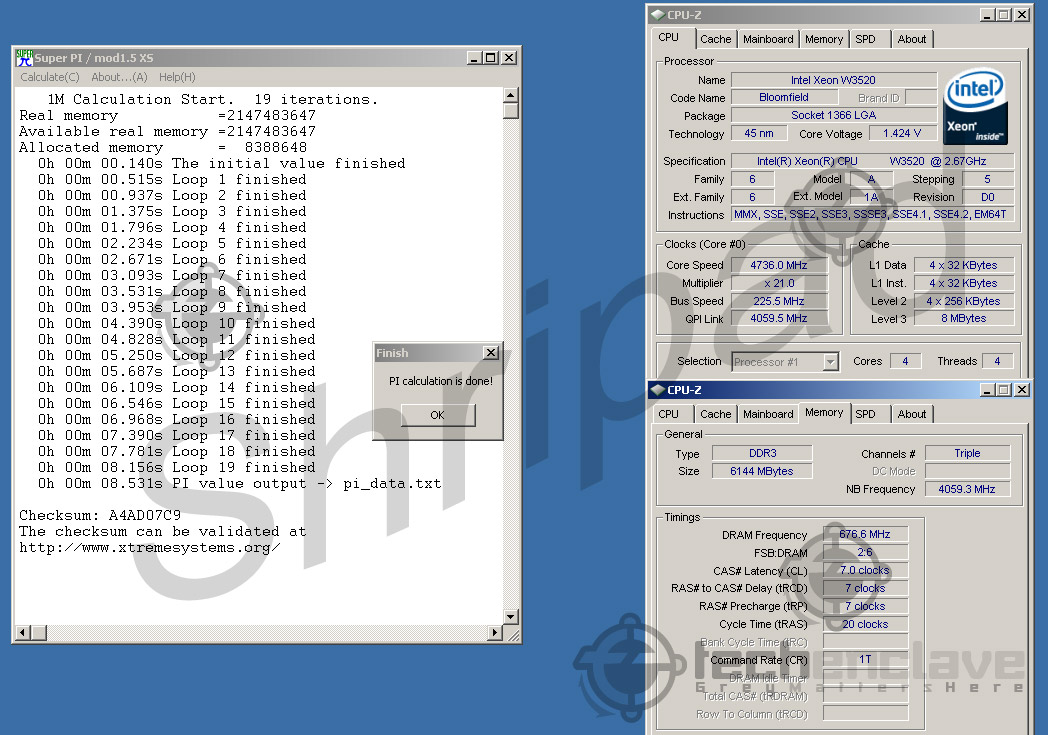
Task: Click the 7.0 clocks CAS latency value
Action: [x=866, y=570]
